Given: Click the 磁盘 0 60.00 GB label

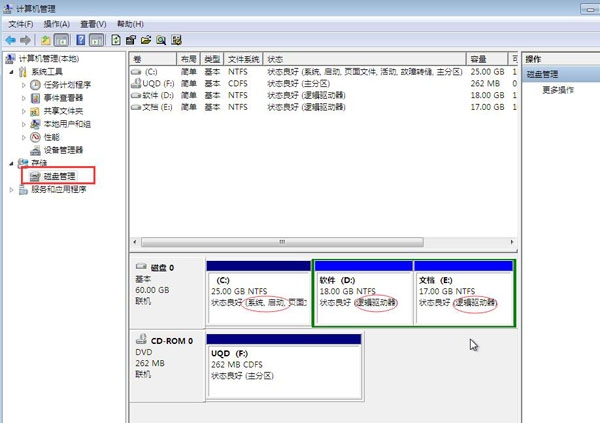Looking at the screenshot, I should pos(153,290).
